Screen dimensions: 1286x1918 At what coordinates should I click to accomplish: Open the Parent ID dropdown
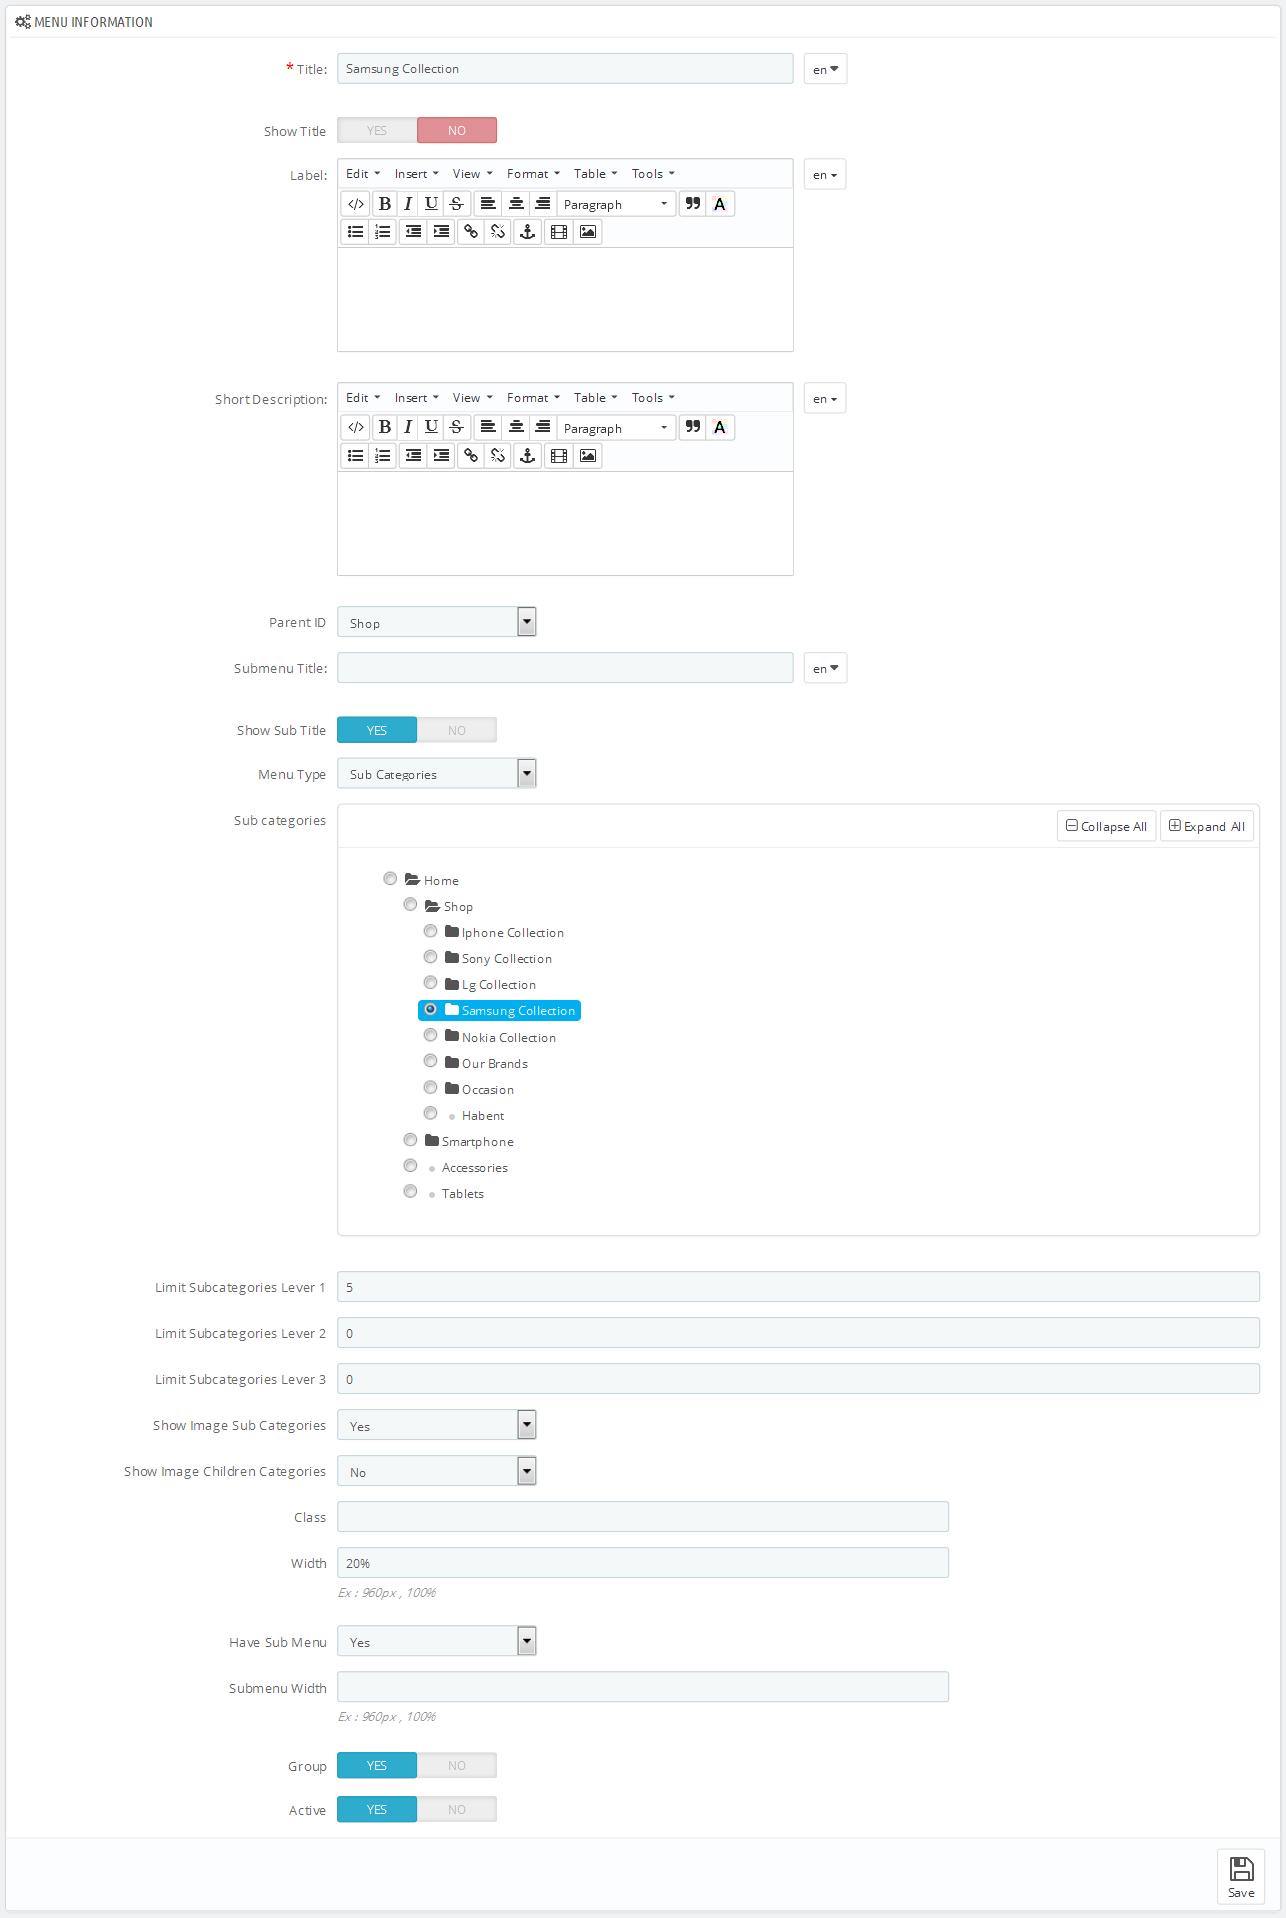[437, 622]
